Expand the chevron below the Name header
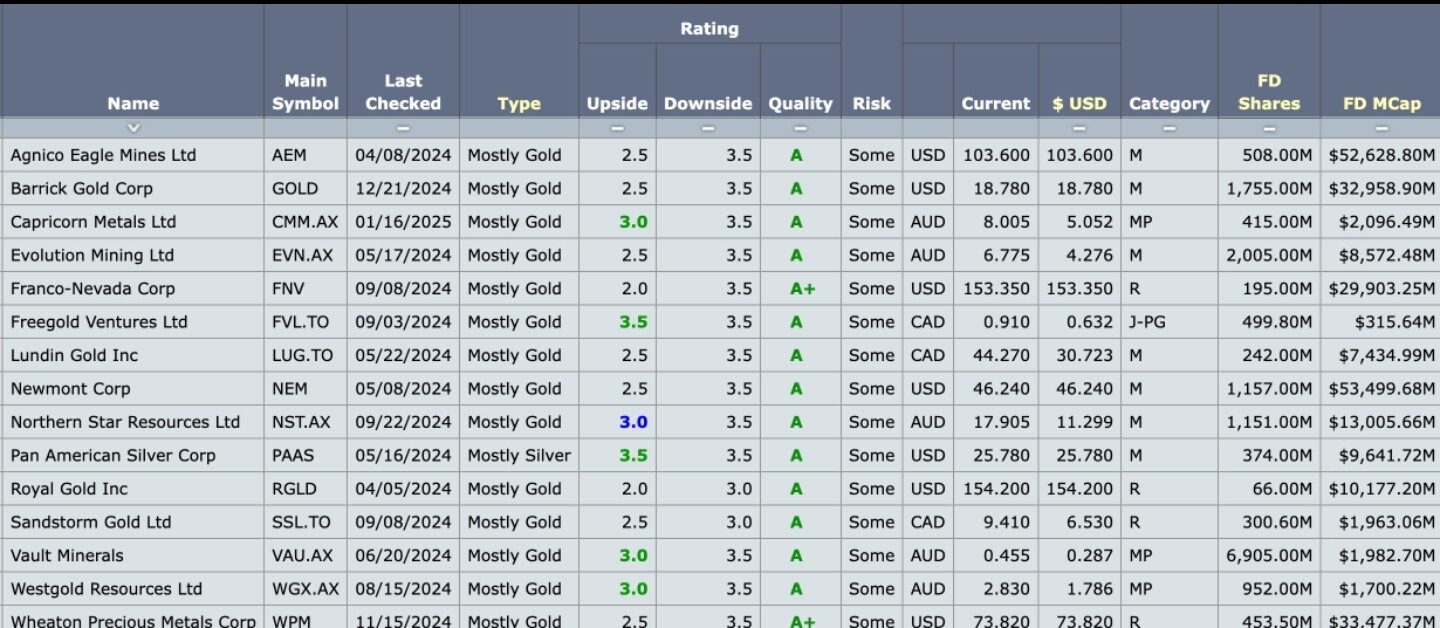The height and width of the screenshot is (628, 1440). click(x=133, y=128)
